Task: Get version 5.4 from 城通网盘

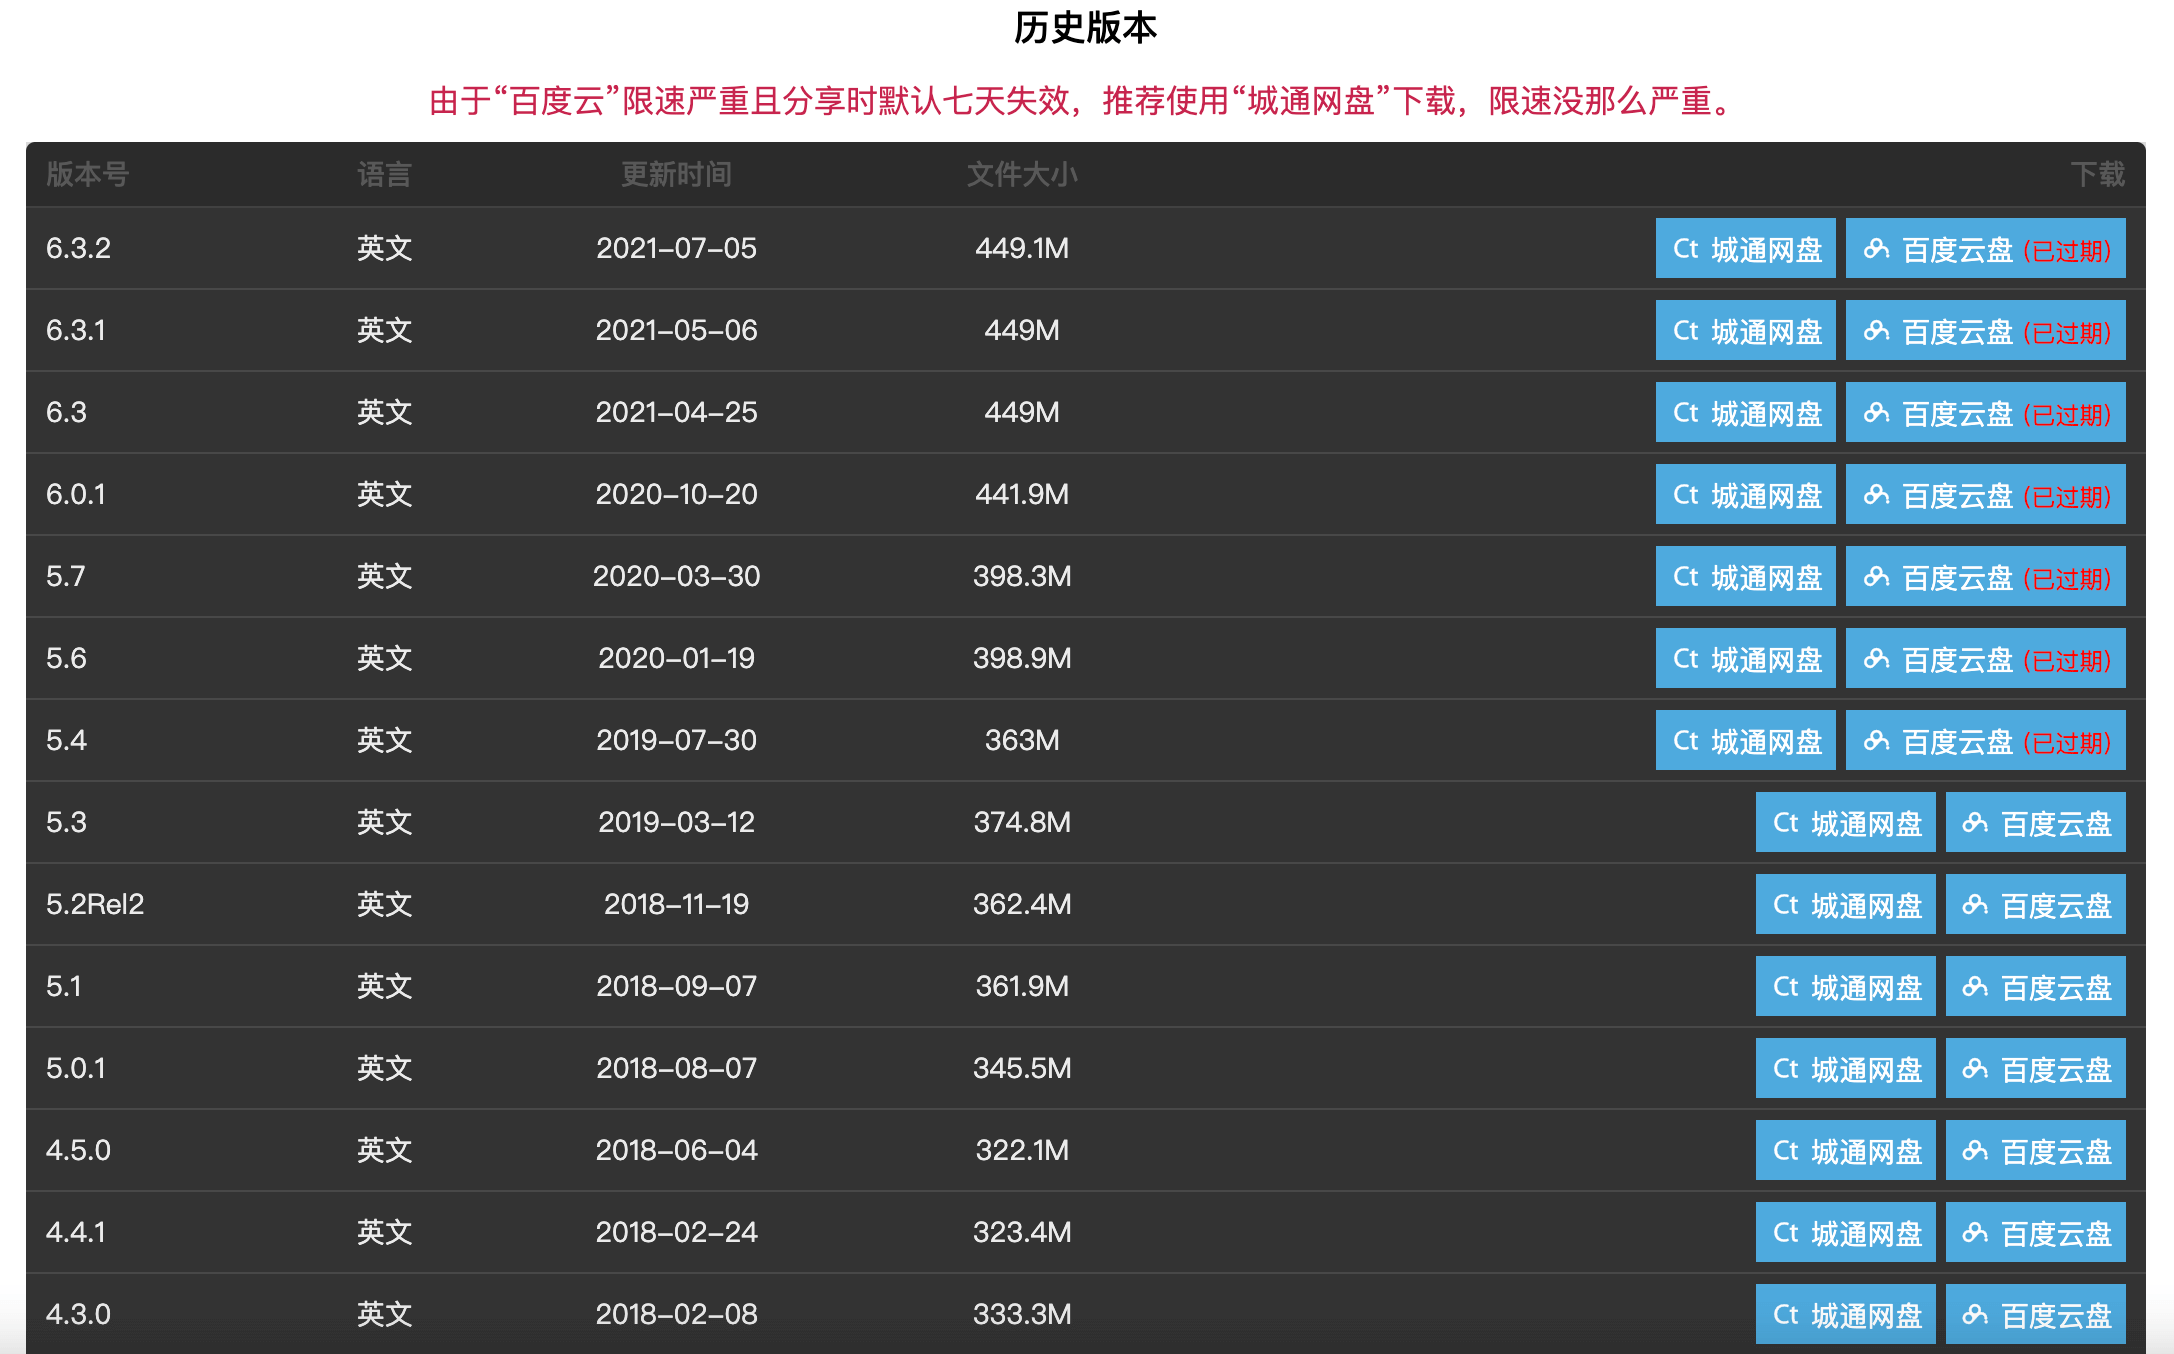Action: click(1745, 740)
